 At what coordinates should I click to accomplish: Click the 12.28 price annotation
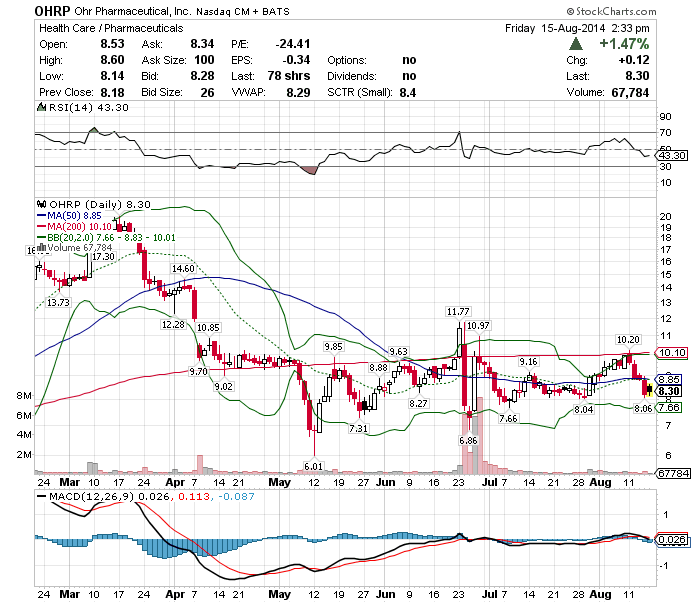coord(173,324)
